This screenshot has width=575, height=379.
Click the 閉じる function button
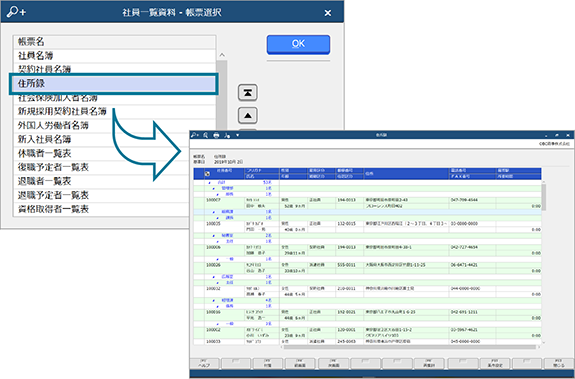(558, 364)
